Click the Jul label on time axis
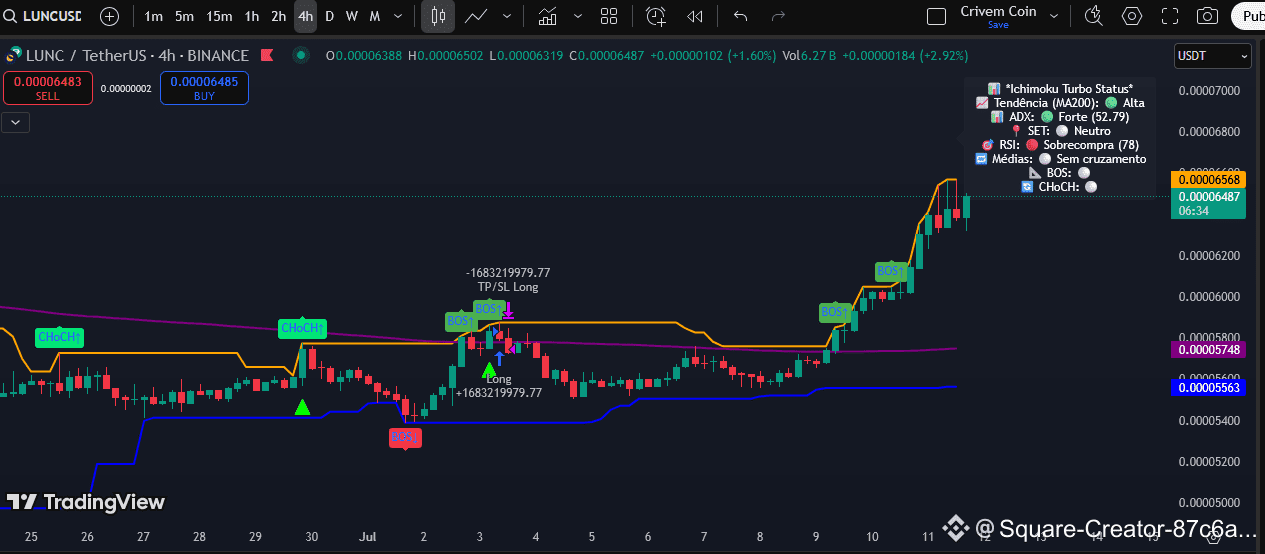Viewport: 1265px width, 554px height. (x=368, y=537)
